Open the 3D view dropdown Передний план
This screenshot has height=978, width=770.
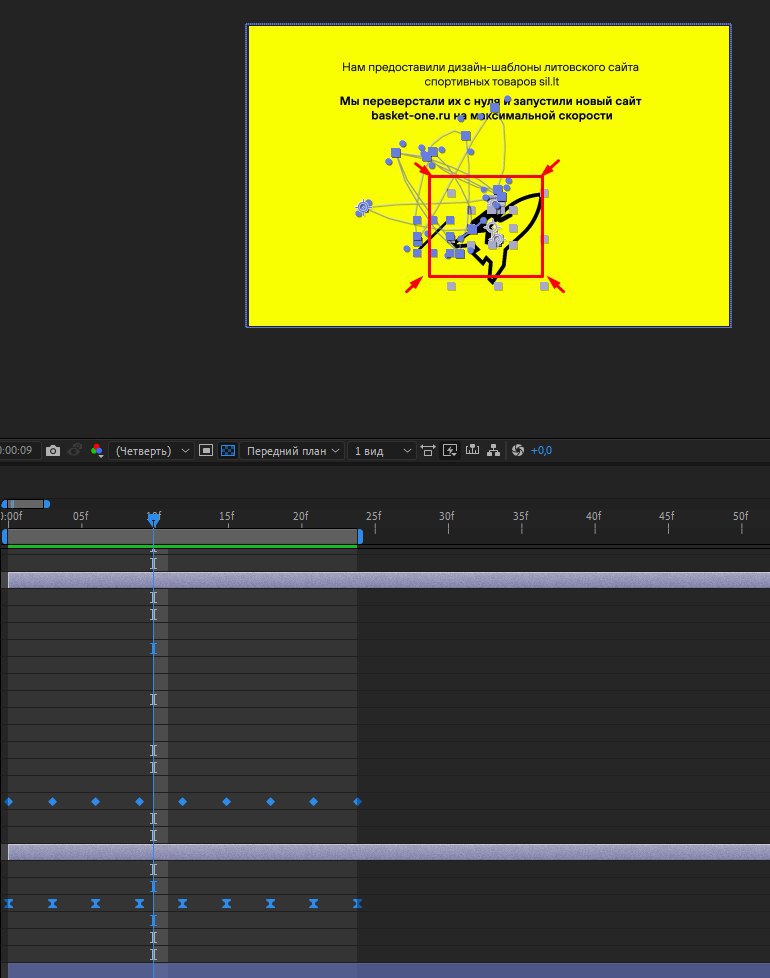pos(292,450)
